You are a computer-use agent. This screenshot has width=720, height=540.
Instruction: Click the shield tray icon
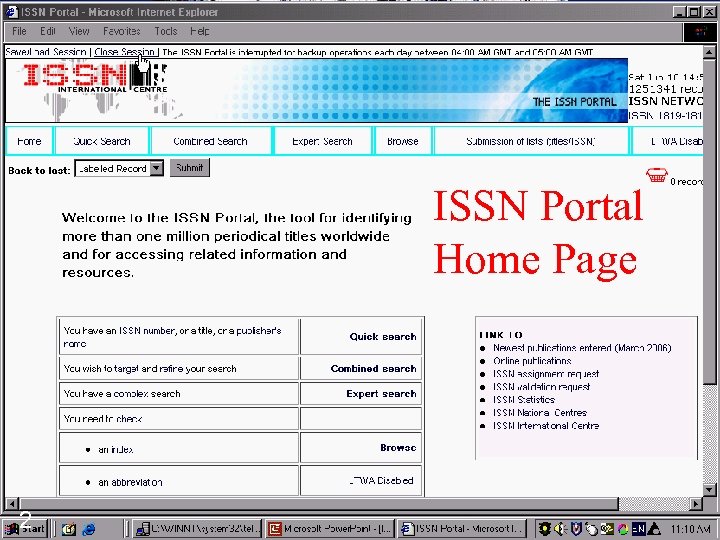click(x=576, y=529)
